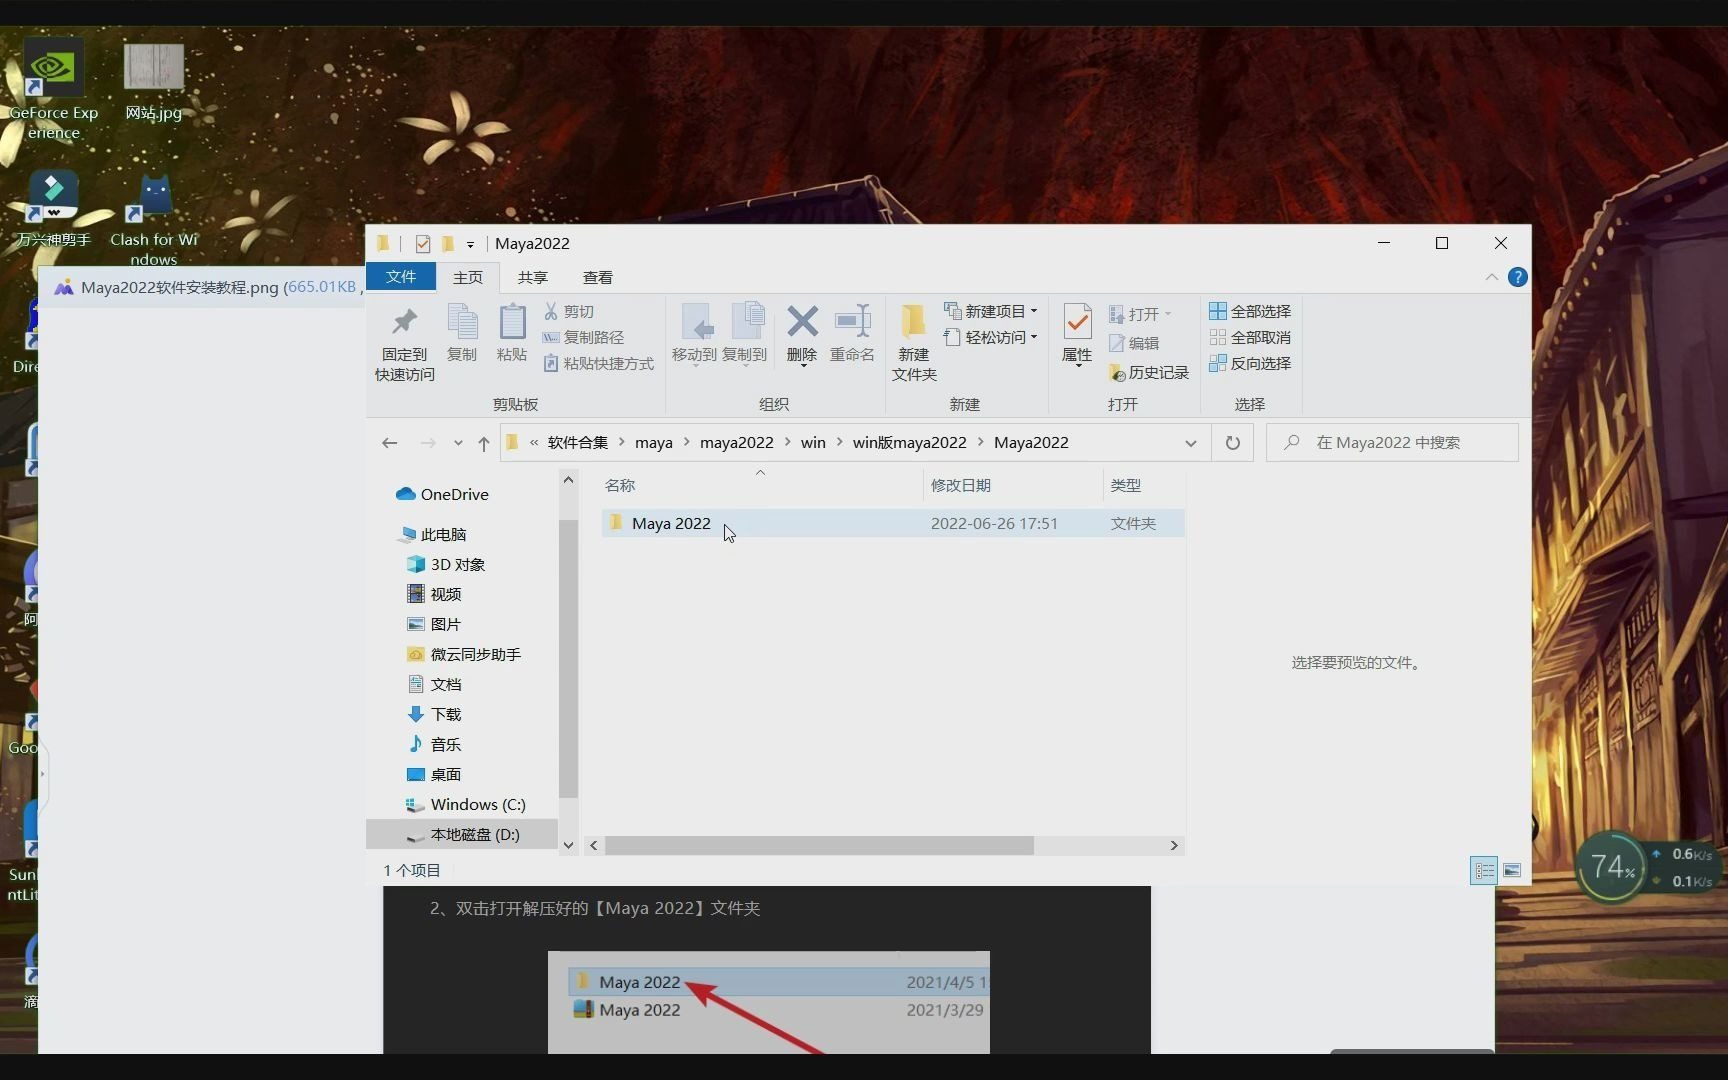Expand the address bar history dropdown

click(x=1190, y=443)
